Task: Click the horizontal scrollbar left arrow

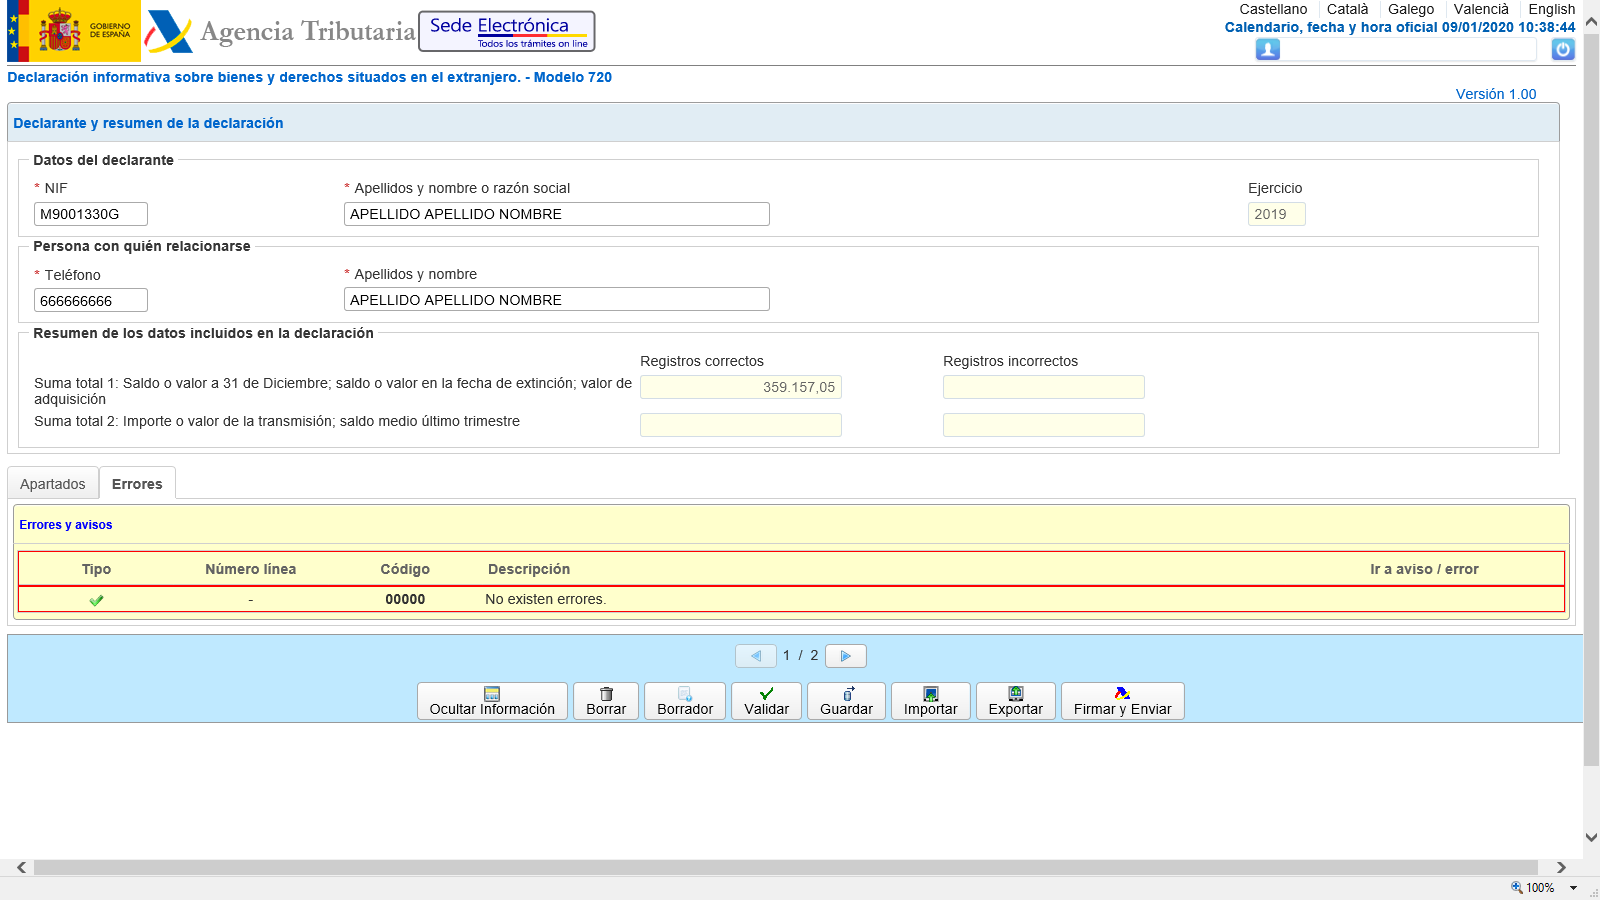Action: click(21, 867)
